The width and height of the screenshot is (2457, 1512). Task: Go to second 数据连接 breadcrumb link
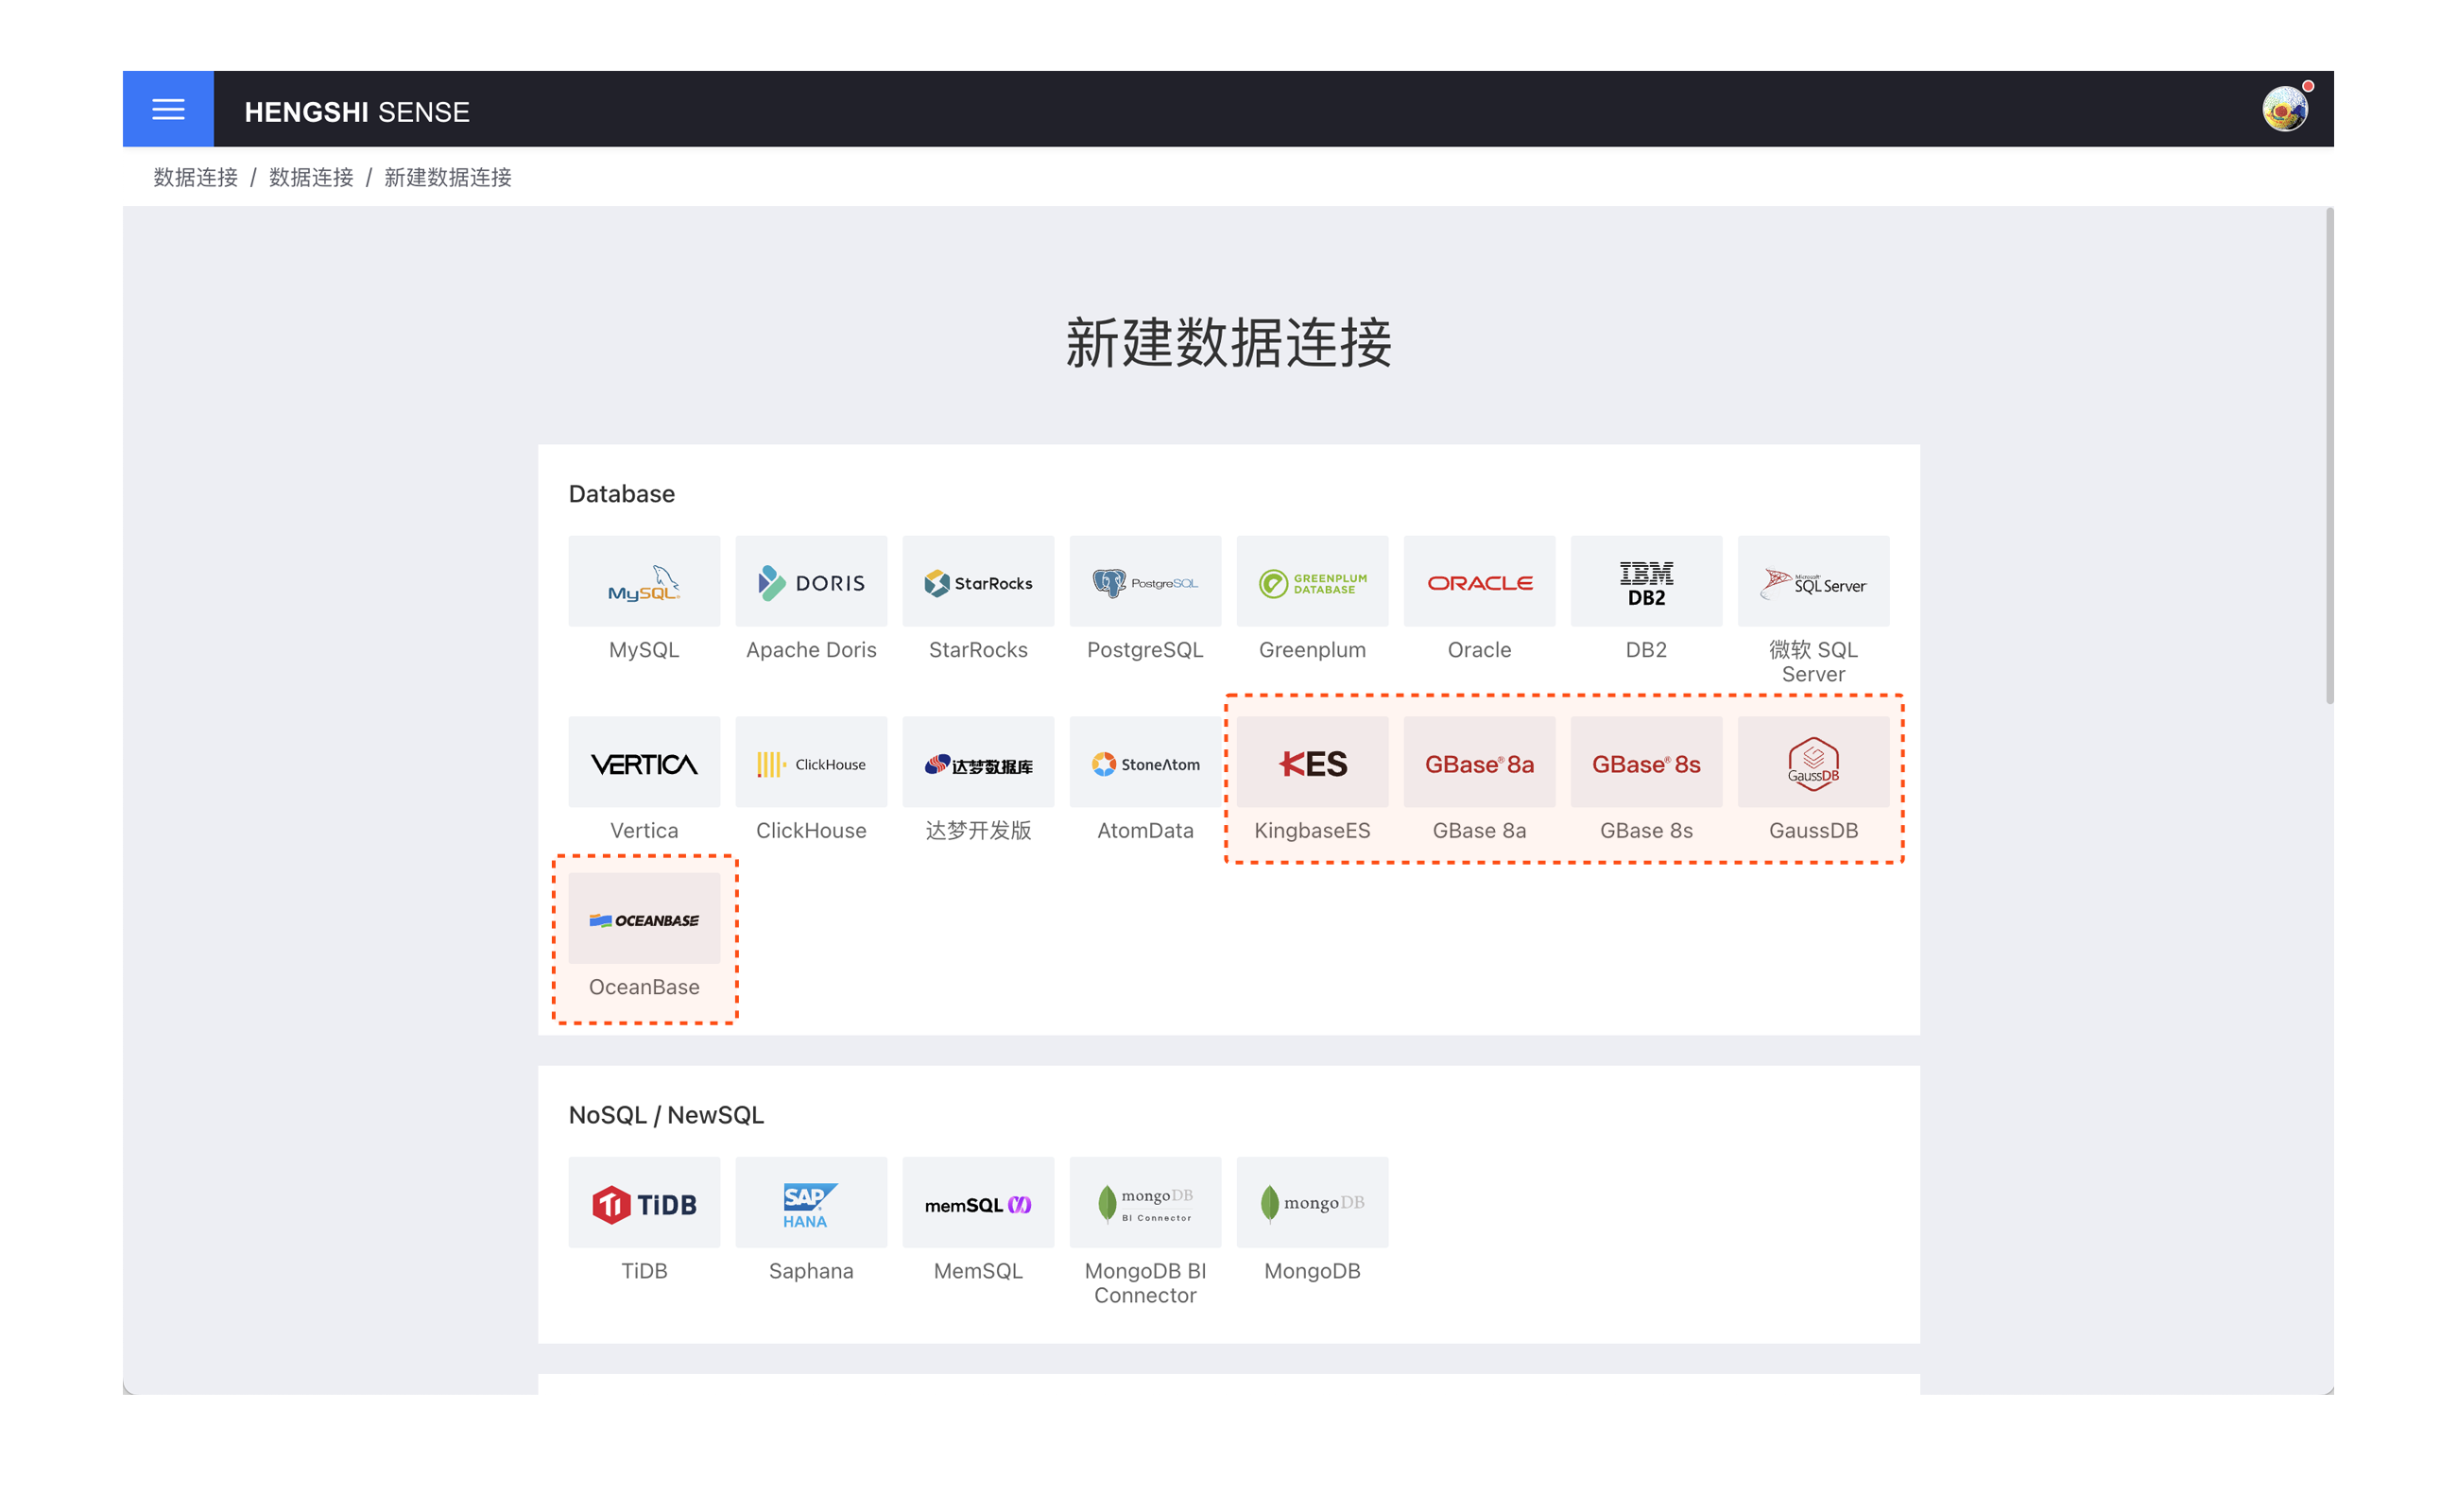click(311, 177)
